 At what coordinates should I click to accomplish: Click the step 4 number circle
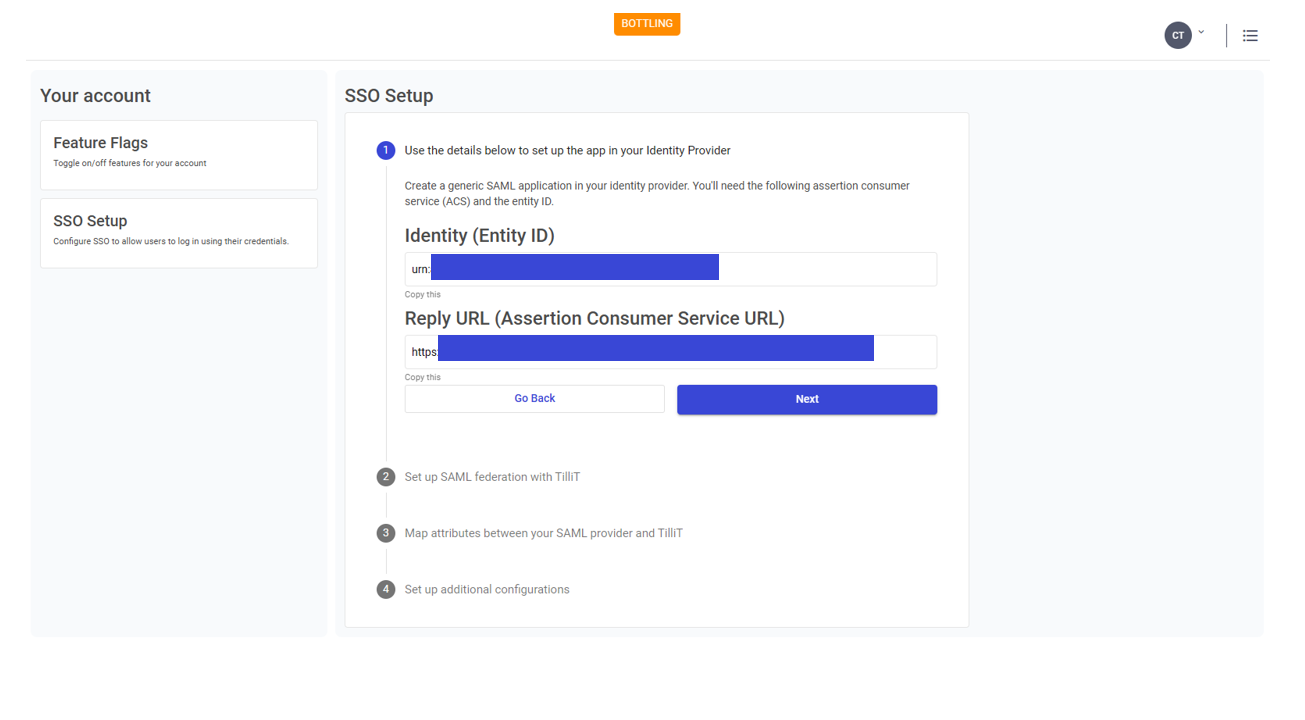386,590
